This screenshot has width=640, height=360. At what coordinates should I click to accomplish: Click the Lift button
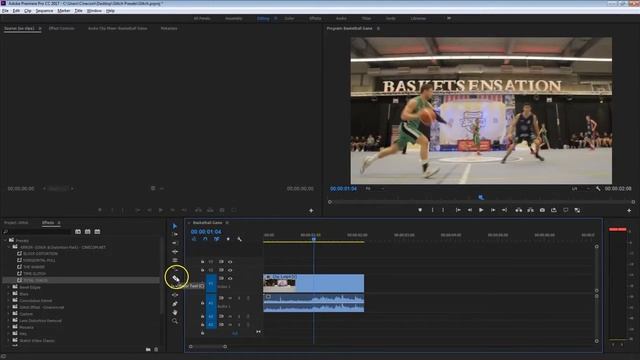518,210
